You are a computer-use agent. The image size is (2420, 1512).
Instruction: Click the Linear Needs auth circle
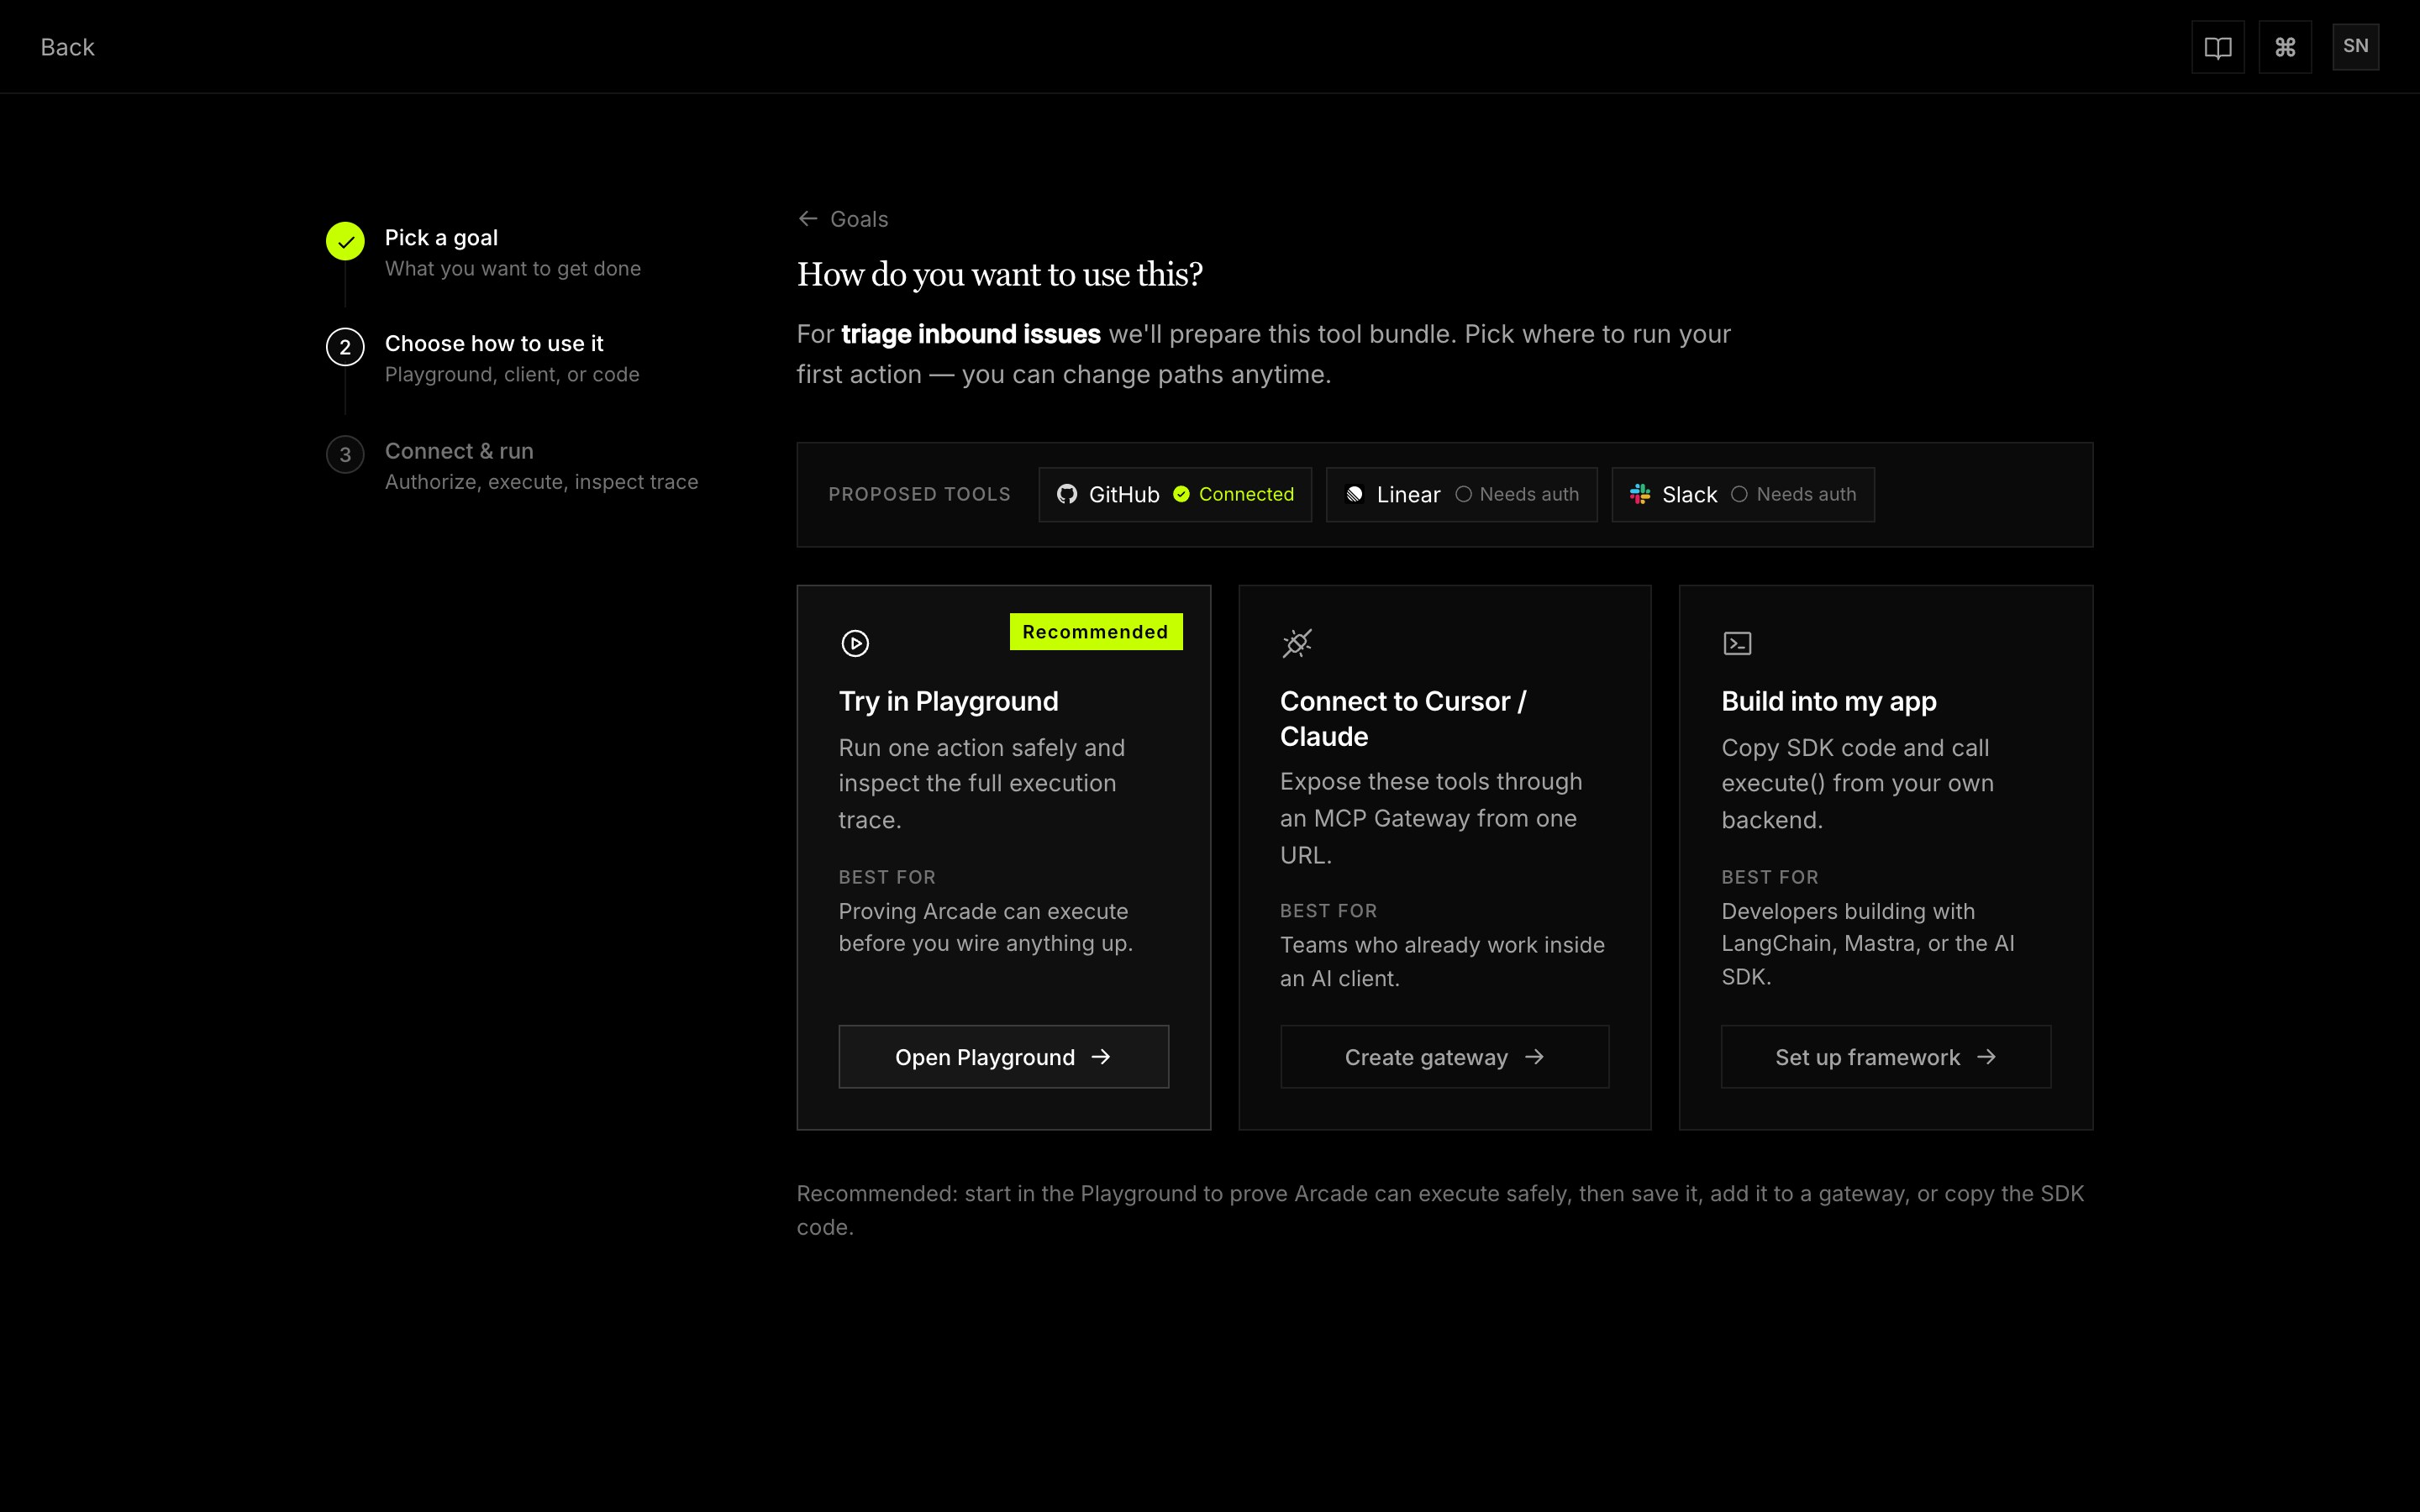1463,494
